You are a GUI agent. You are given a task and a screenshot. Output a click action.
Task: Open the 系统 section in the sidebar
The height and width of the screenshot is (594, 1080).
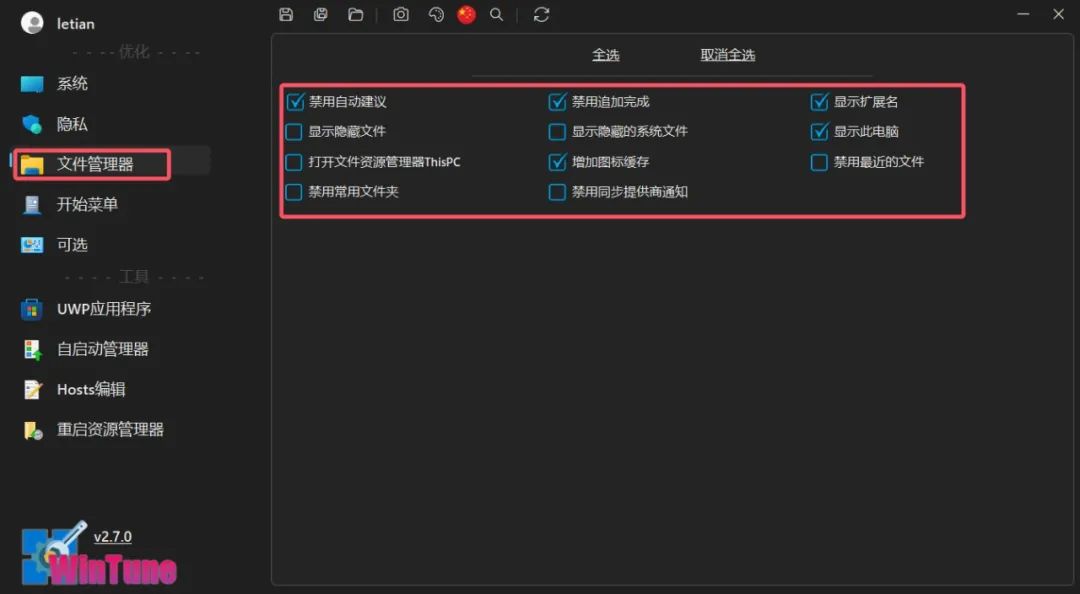(72, 84)
